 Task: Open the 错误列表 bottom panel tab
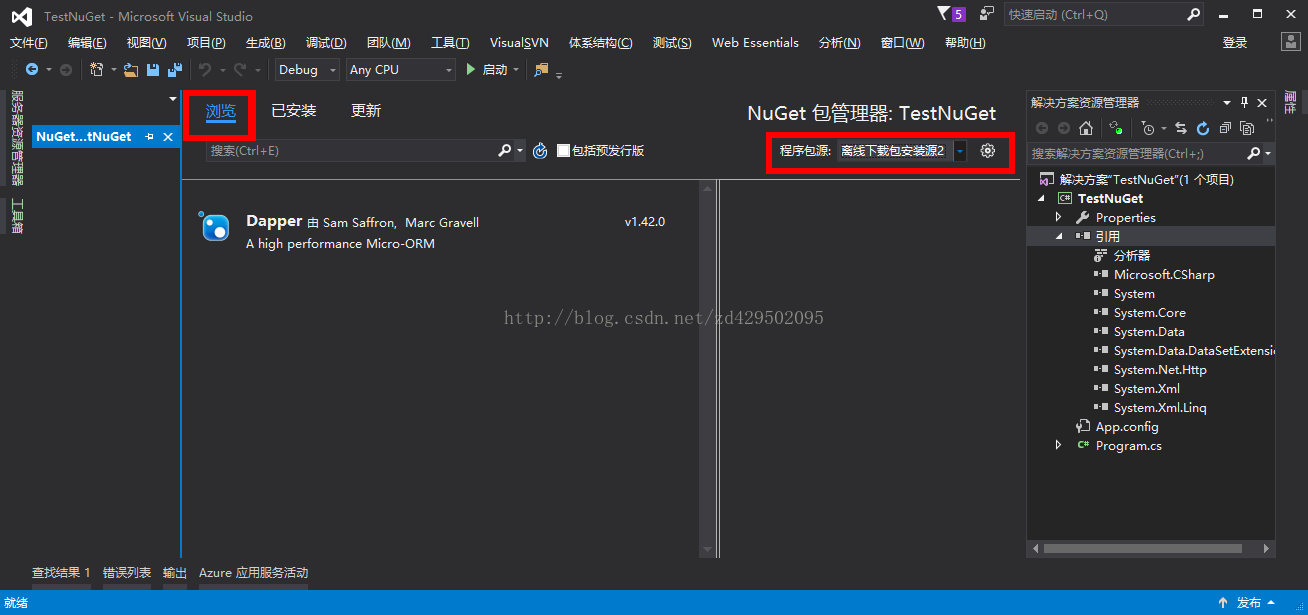[127, 573]
